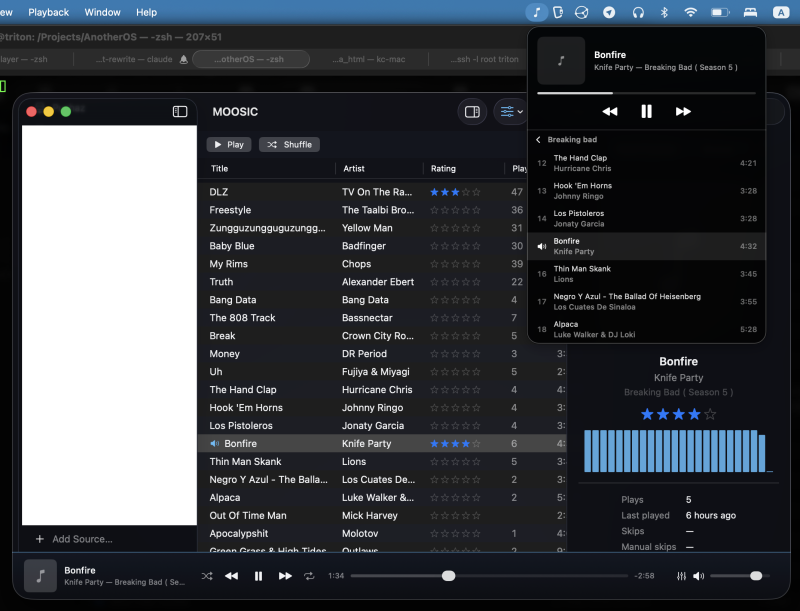This screenshot has width=800, height=611.
Task: Click the Shuffle button above track list
Action: (x=289, y=144)
